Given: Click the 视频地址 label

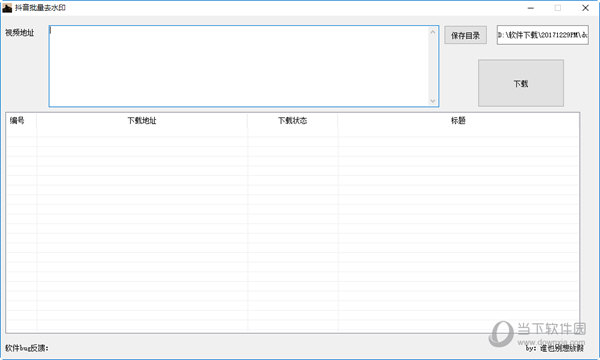Looking at the screenshot, I should (x=20, y=33).
